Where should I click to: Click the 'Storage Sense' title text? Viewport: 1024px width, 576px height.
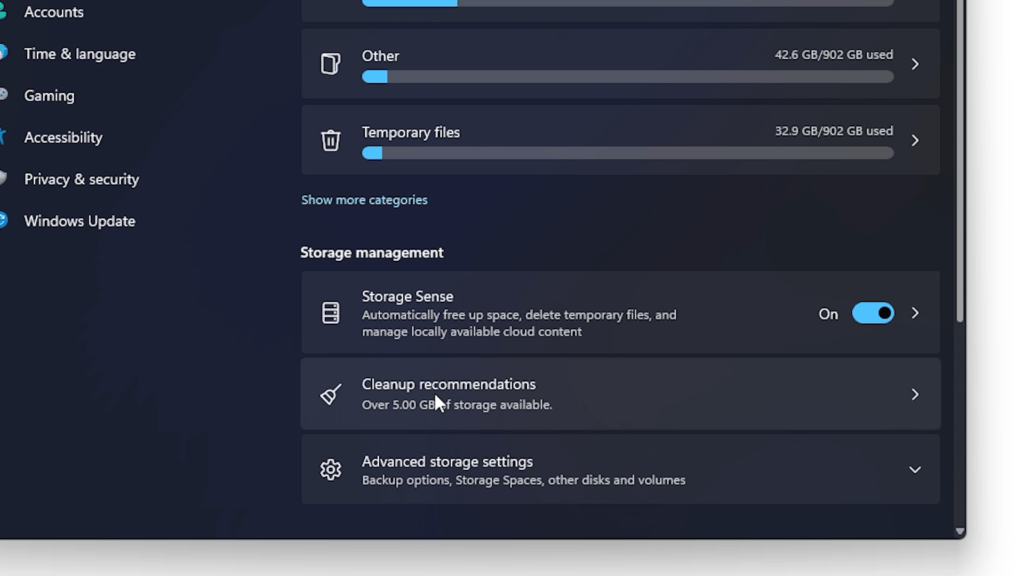(x=408, y=296)
